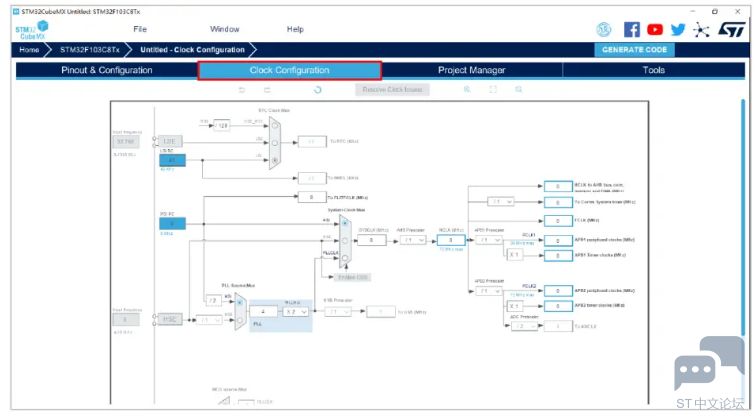Open the APB2 Prescaler dropdown
Viewport: 753px width, 419px height.
point(489,291)
